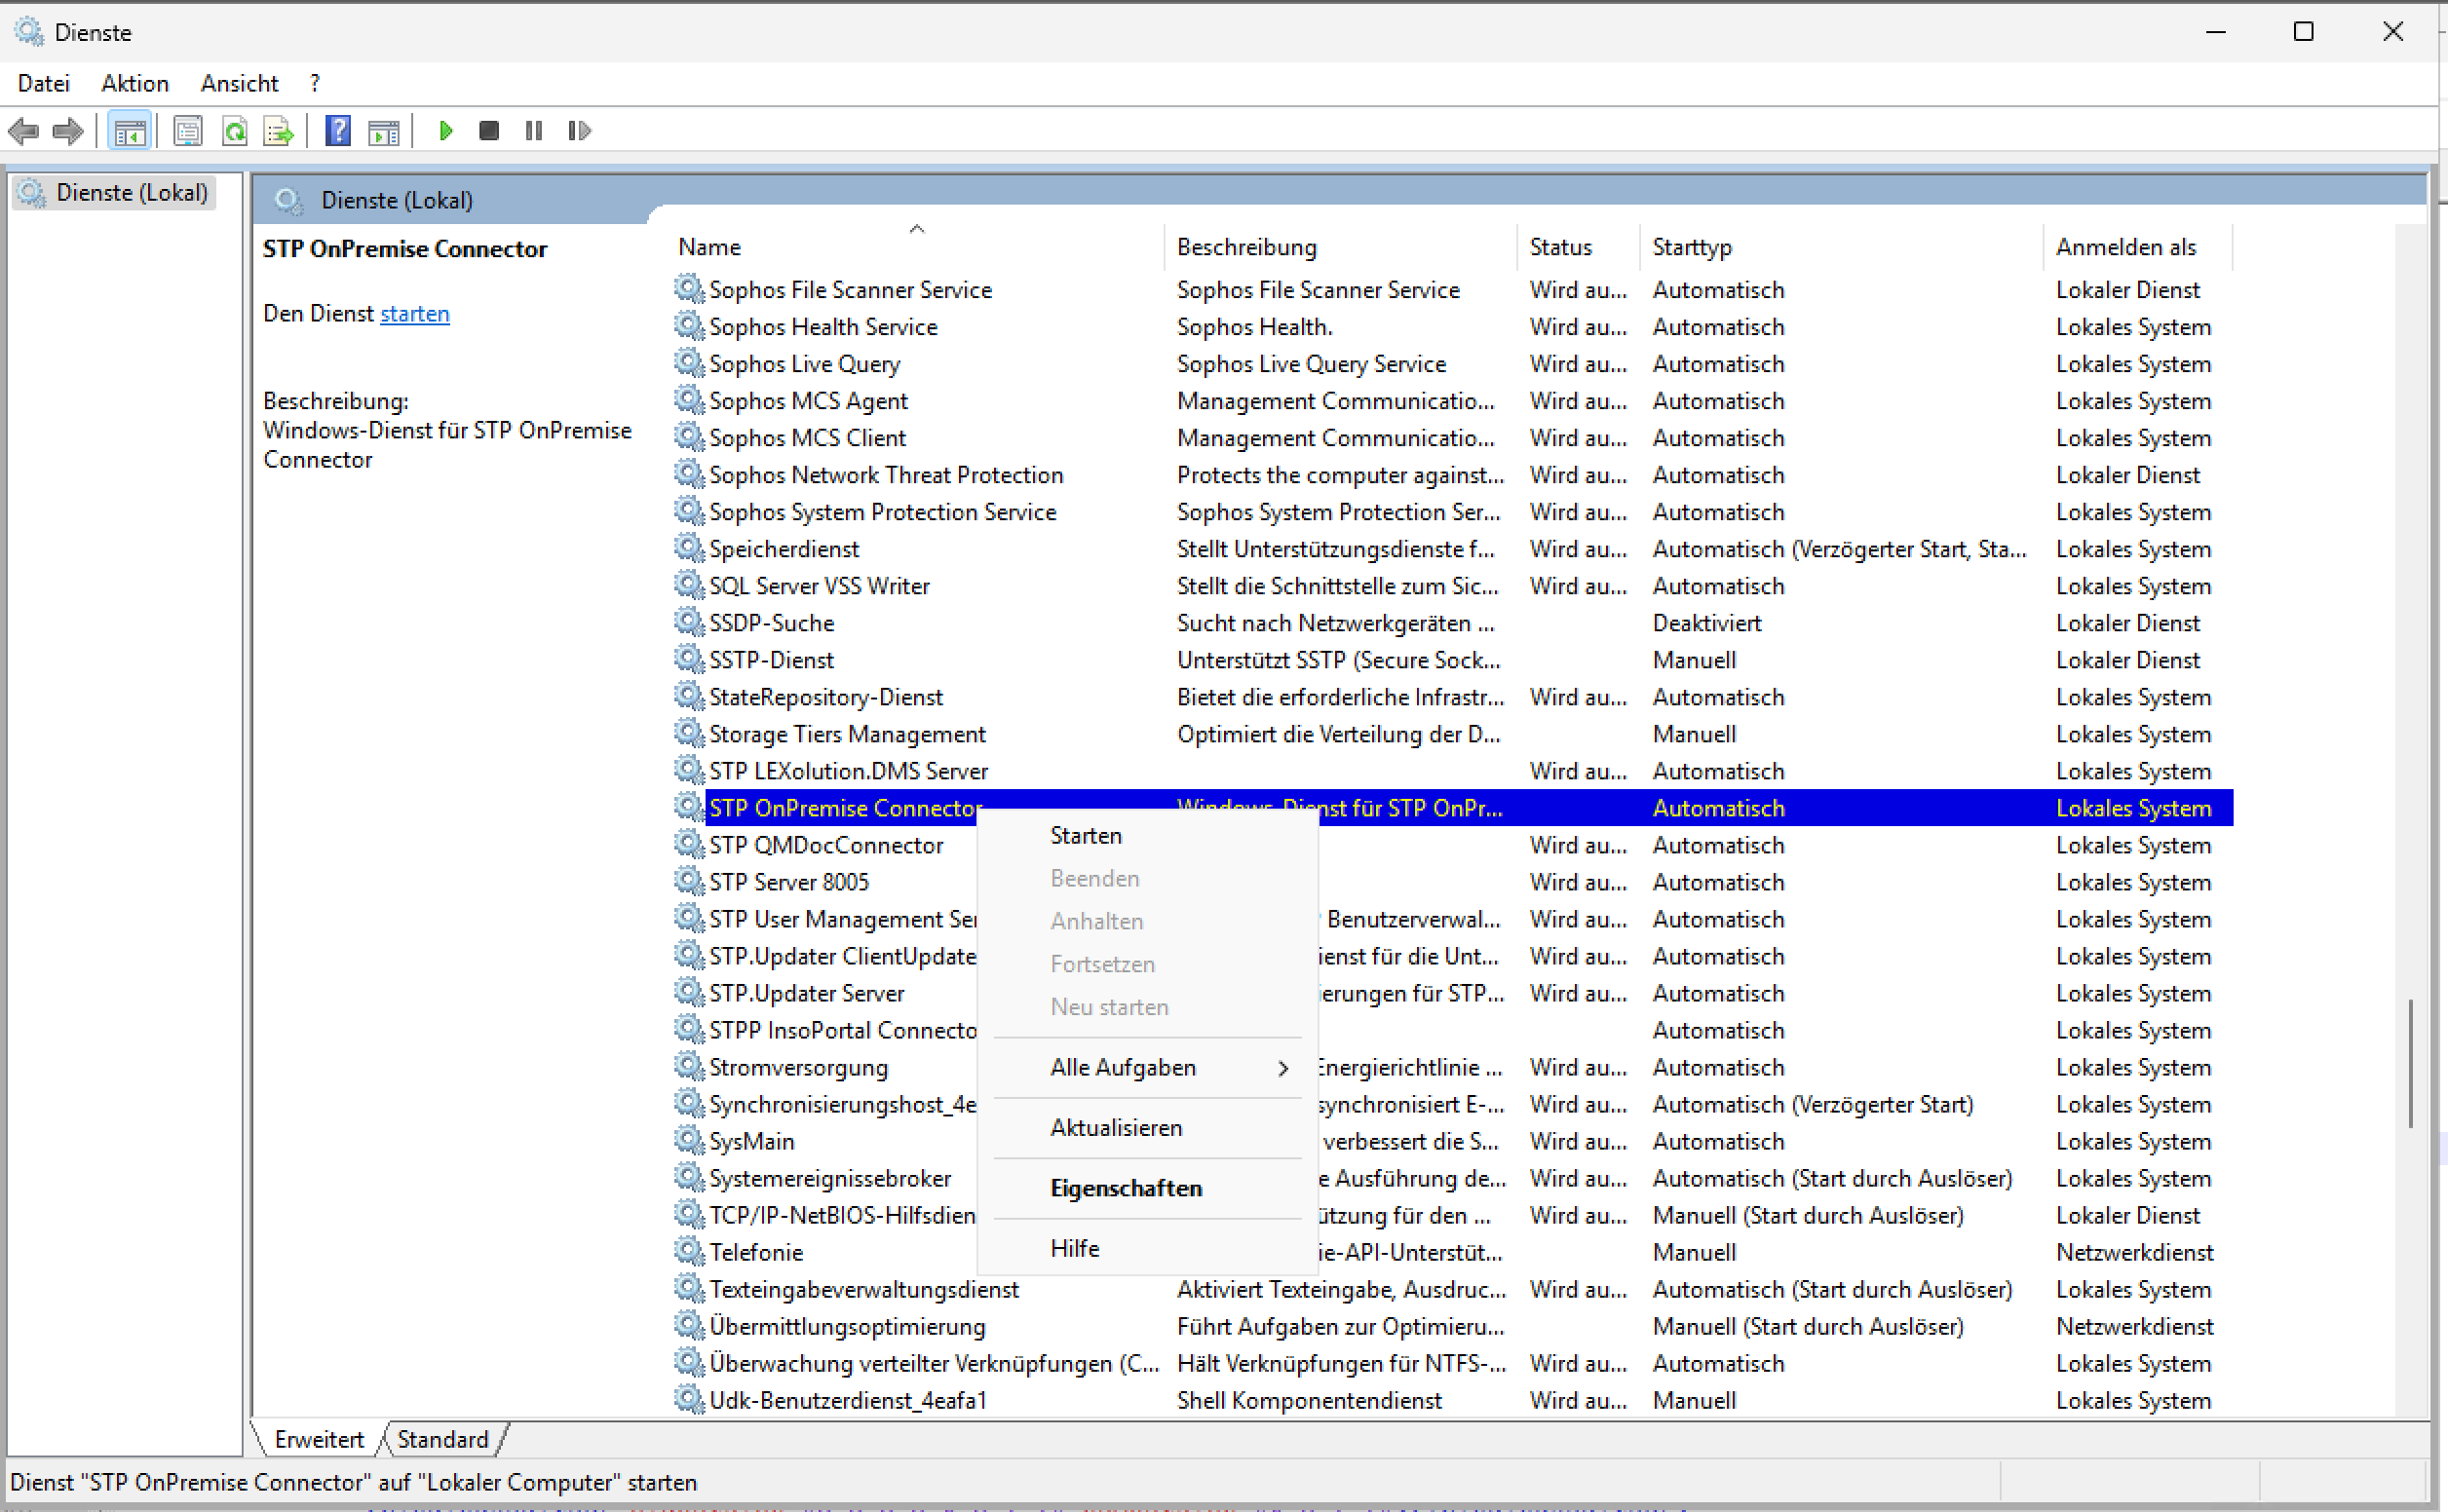This screenshot has width=2448, height=1512.
Task: Click the forward navigation arrow
Action: (x=68, y=130)
